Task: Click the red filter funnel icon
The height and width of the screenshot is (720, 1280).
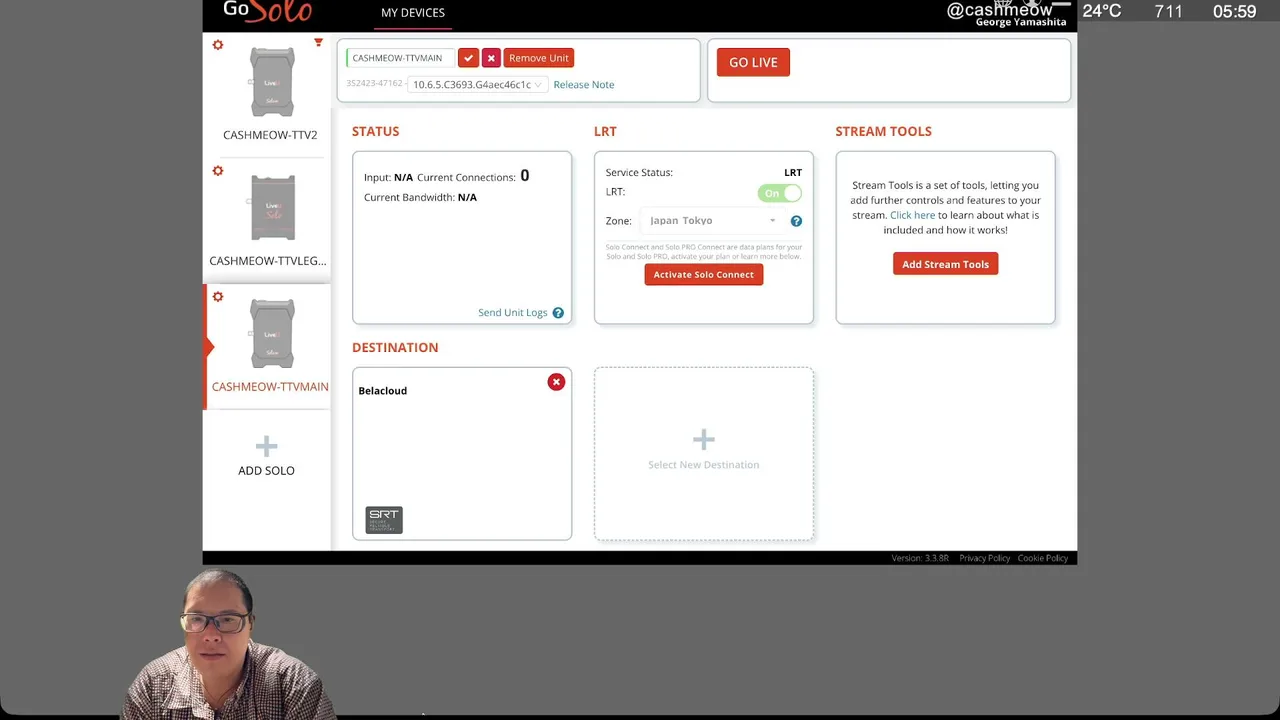Action: point(318,43)
